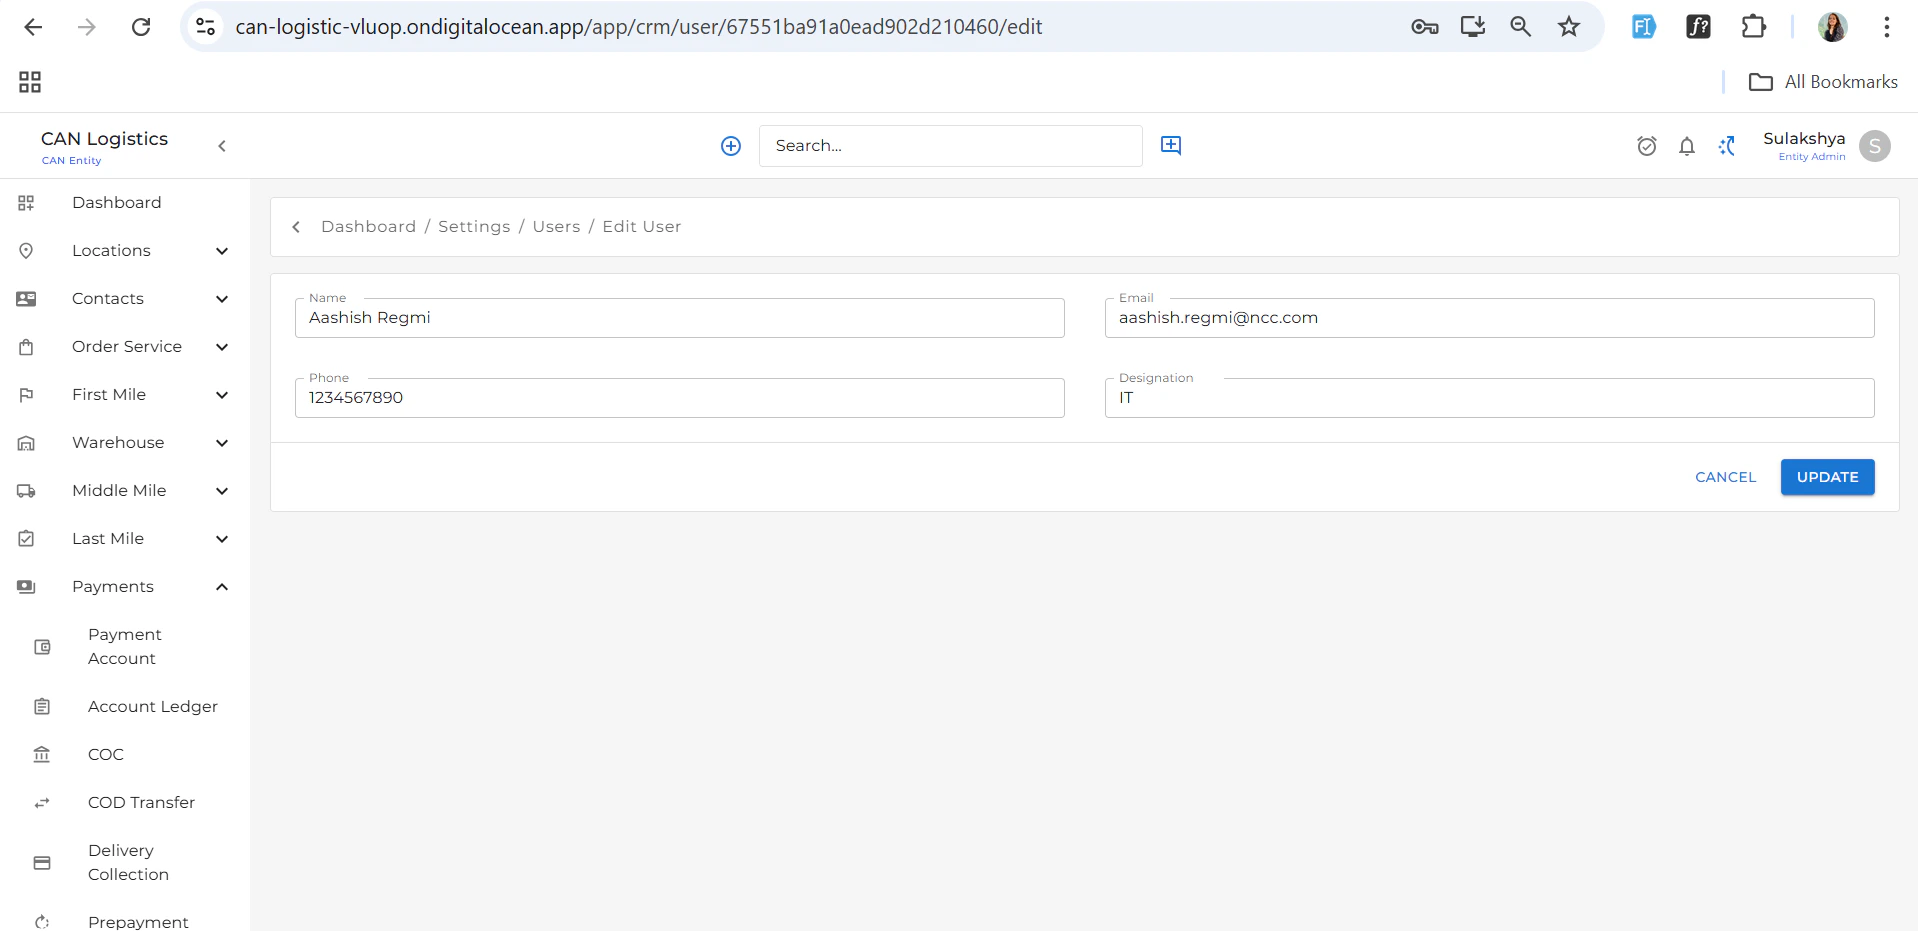1918x931 pixels.
Task: Click the CAN Logistics entity title
Action: [x=104, y=139]
